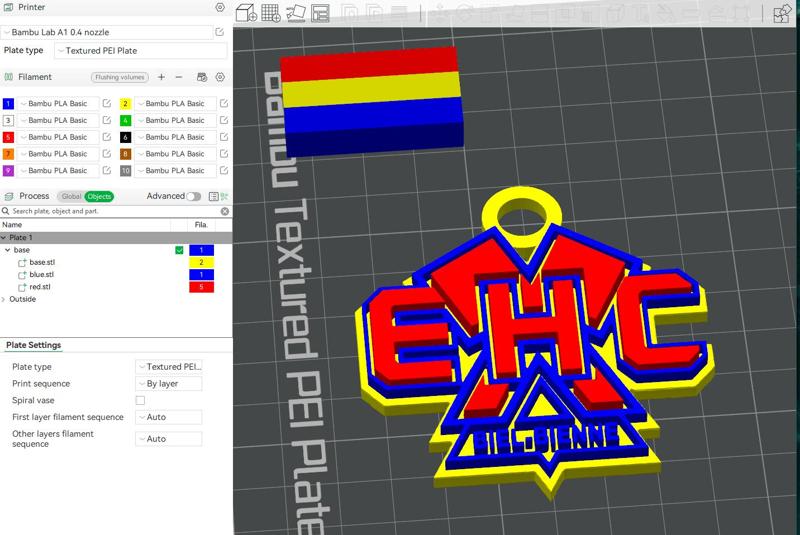Open the printer preset dropdown
Viewport: 800px width, 535px height.
pyautogui.click(x=107, y=32)
